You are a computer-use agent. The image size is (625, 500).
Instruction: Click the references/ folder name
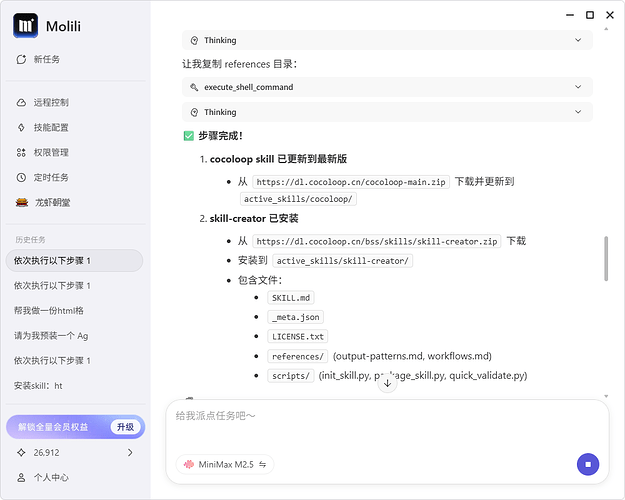tap(297, 356)
